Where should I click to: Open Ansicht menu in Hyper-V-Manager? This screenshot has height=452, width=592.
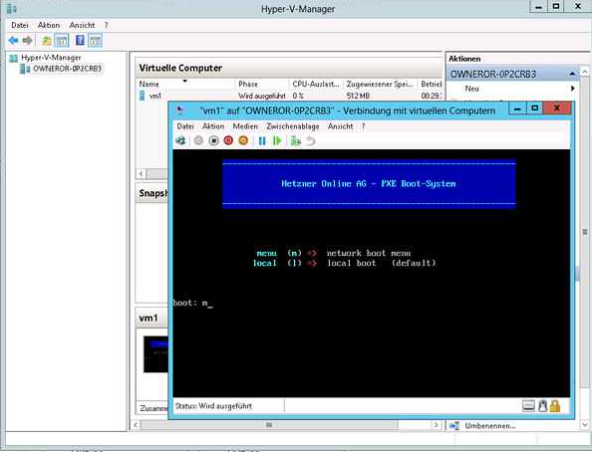tap(82, 25)
